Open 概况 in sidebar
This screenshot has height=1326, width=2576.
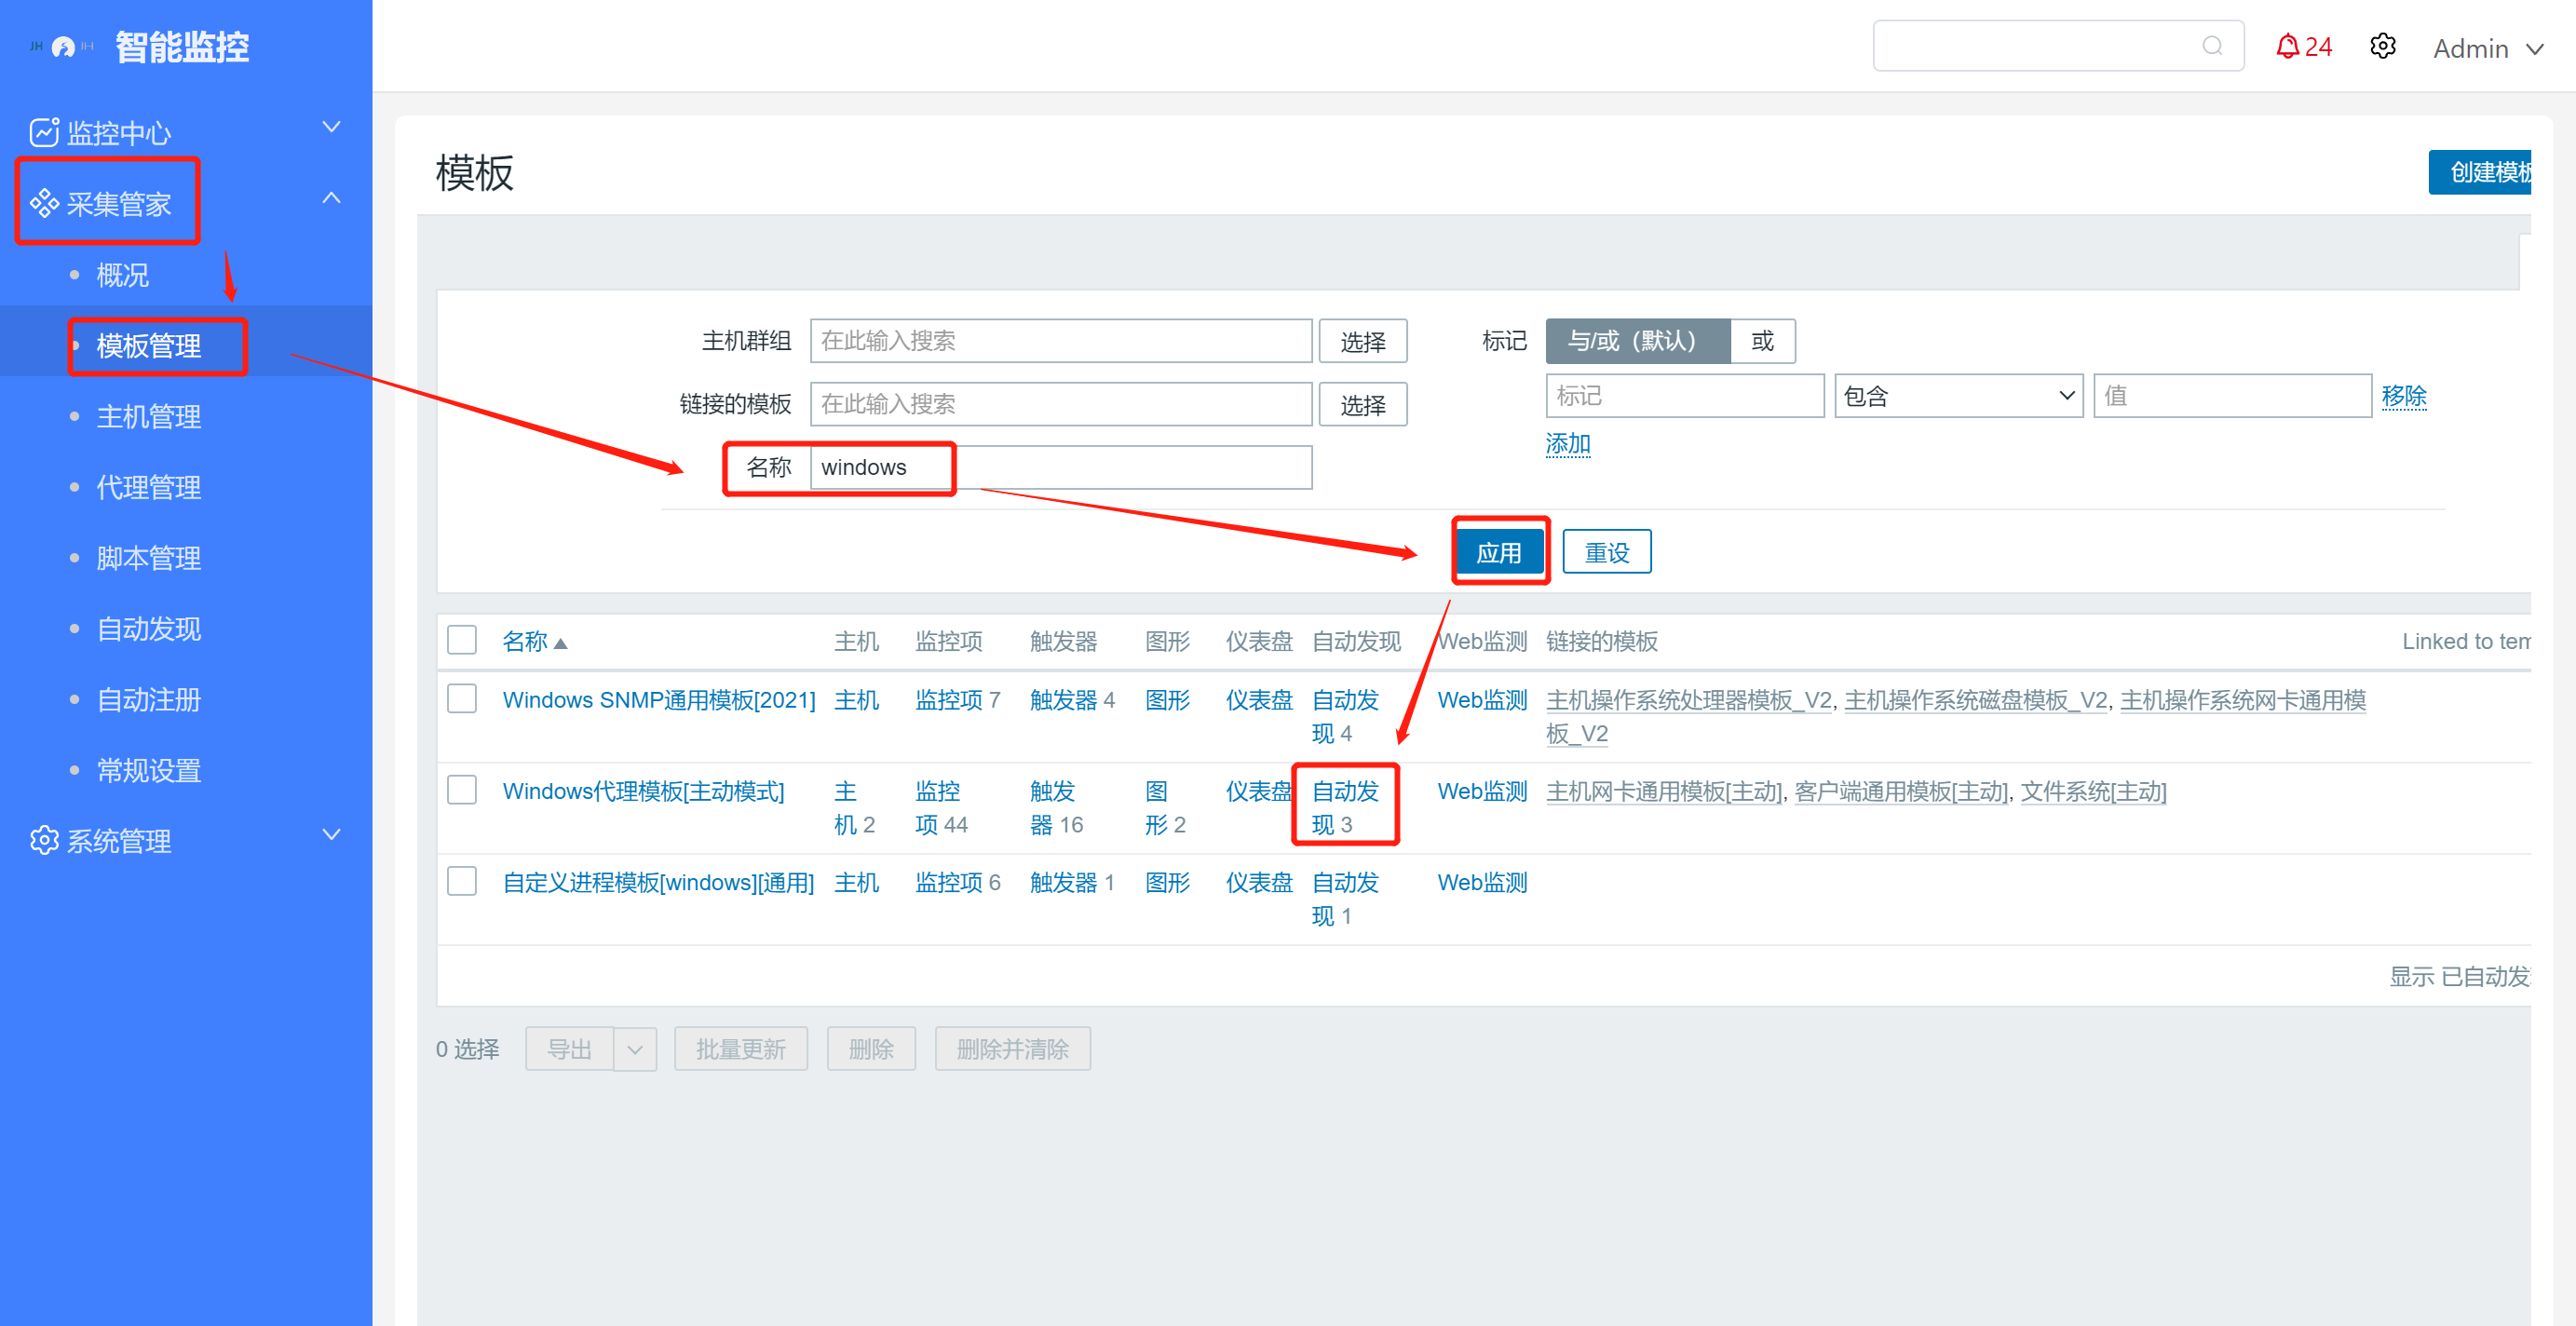[122, 274]
